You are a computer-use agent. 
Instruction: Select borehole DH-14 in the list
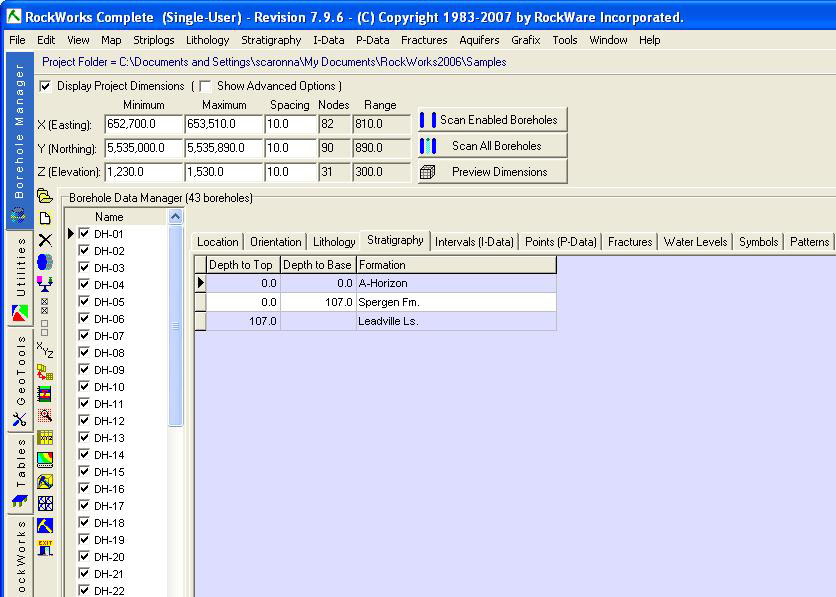coord(109,455)
